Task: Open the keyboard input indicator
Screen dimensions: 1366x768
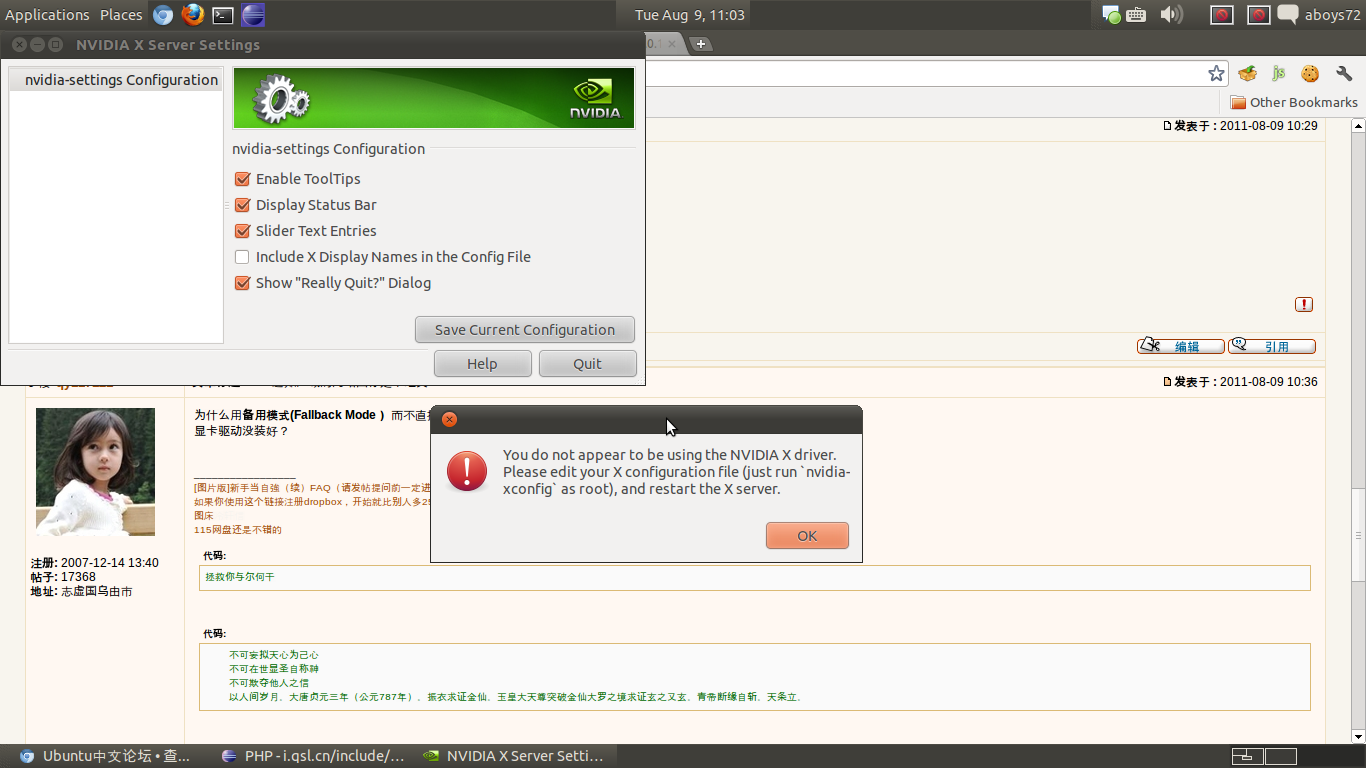Action: click(1136, 15)
